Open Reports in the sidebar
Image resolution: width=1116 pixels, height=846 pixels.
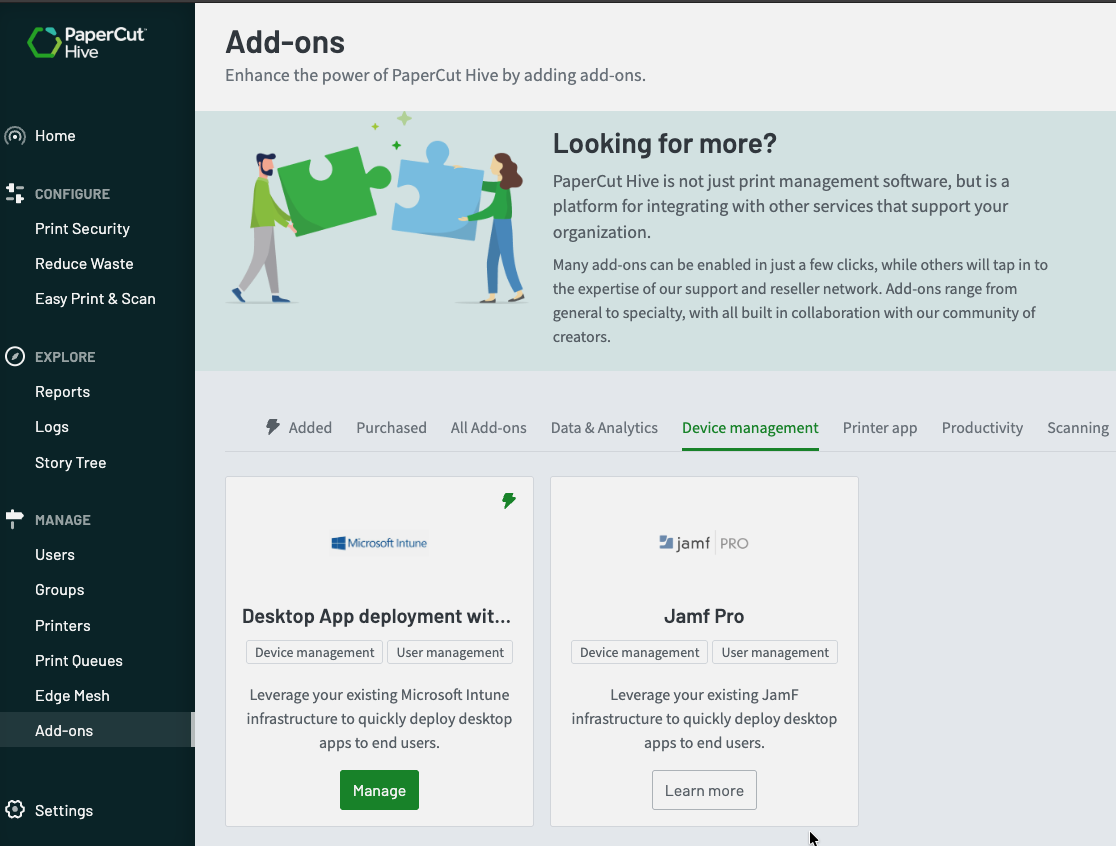click(63, 392)
